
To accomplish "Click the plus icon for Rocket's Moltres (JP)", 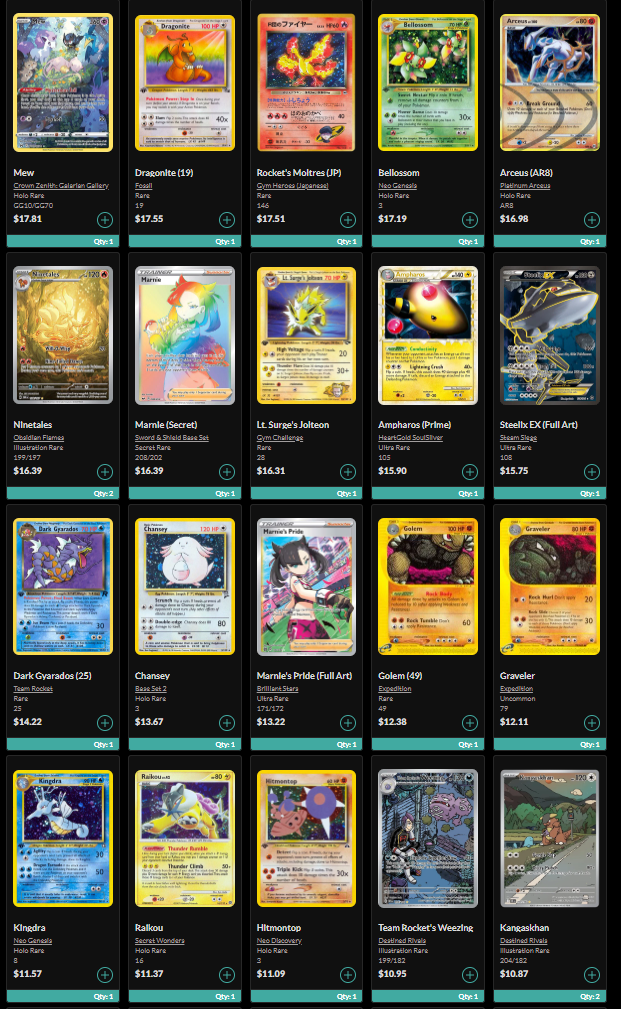I will point(348,220).
